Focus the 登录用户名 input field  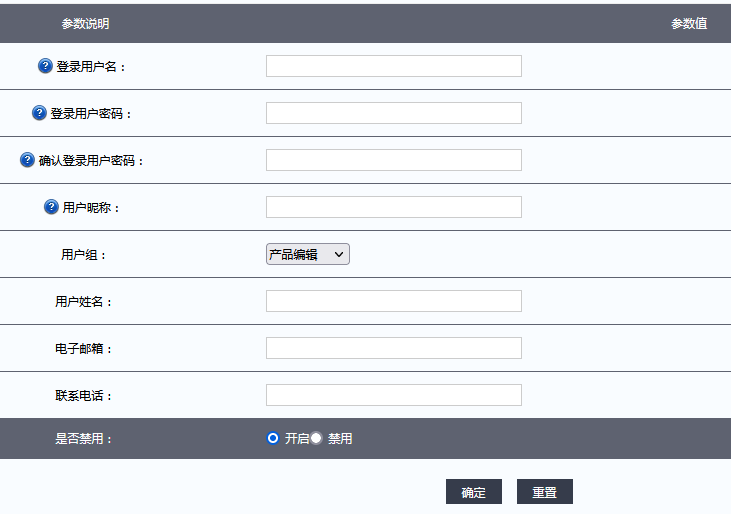point(393,66)
